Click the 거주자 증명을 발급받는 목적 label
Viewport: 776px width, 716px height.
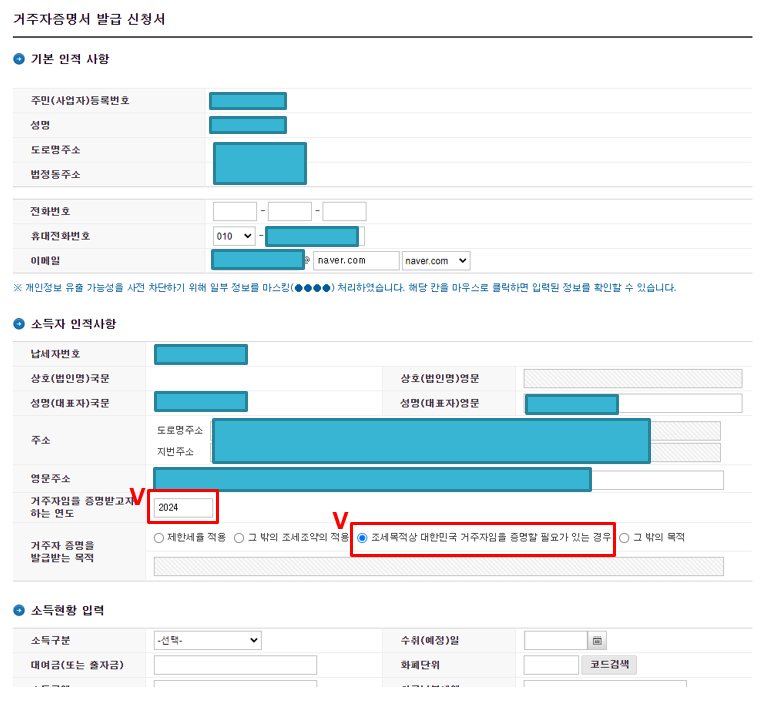pyautogui.click(x=62, y=552)
